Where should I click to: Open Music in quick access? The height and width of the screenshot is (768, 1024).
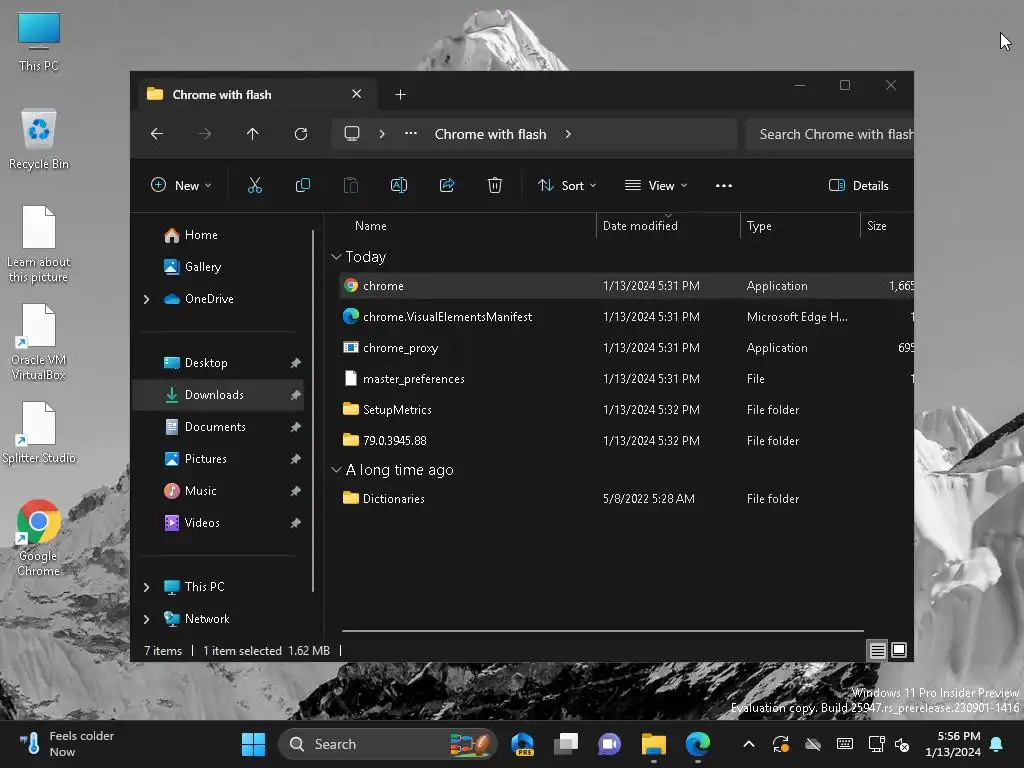200,491
